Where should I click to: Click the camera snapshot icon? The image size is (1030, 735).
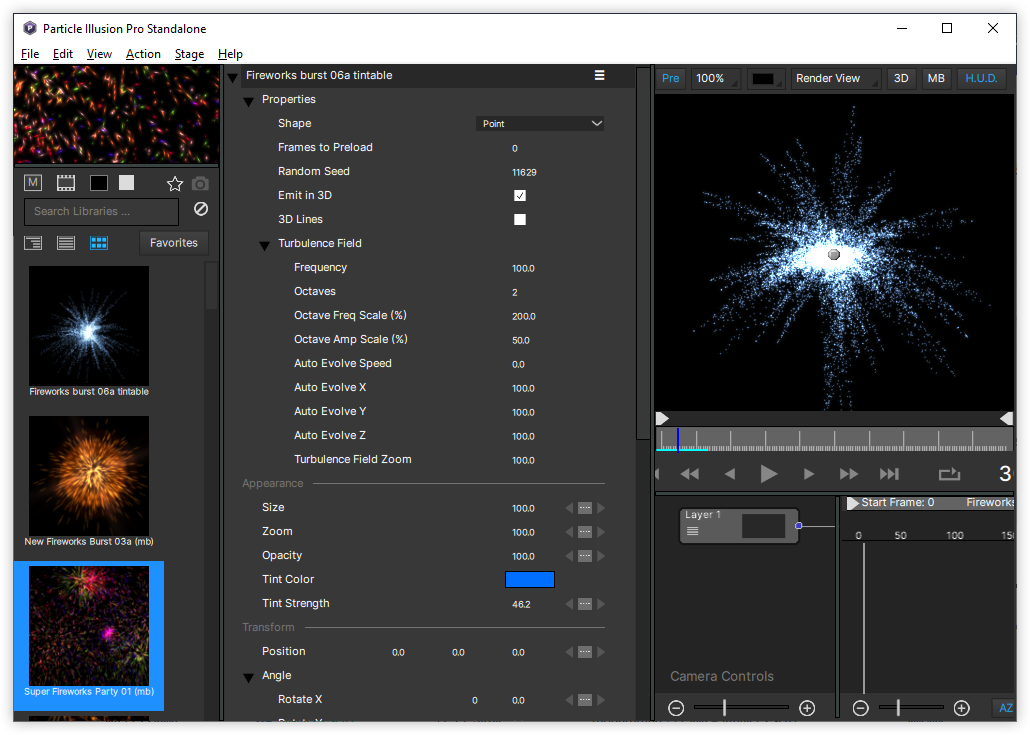tap(200, 184)
